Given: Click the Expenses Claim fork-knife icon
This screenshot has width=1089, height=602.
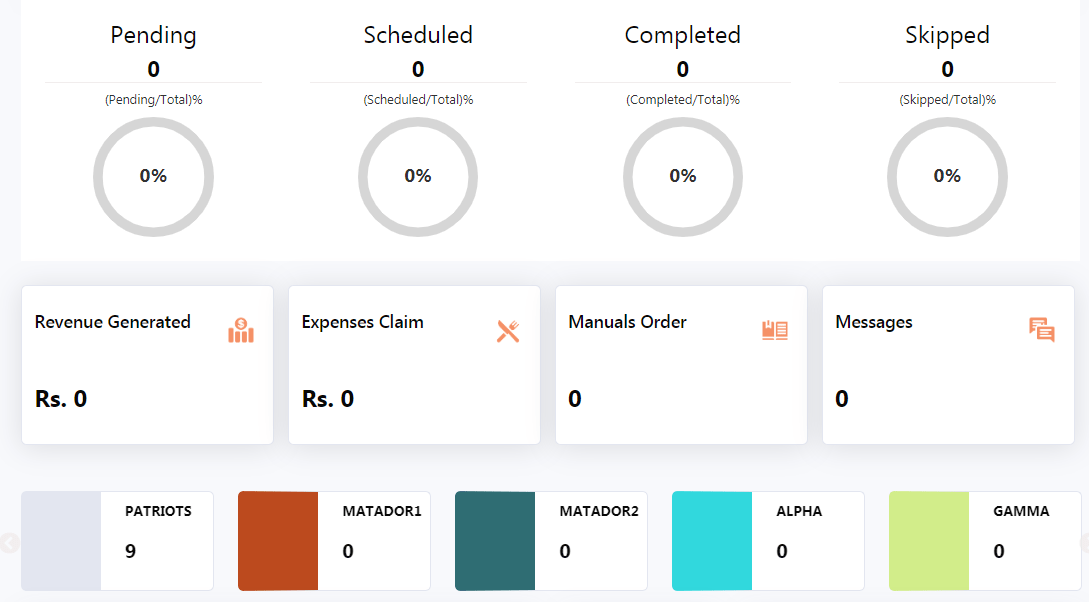Looking at the screenshot, I should (508, 331).
